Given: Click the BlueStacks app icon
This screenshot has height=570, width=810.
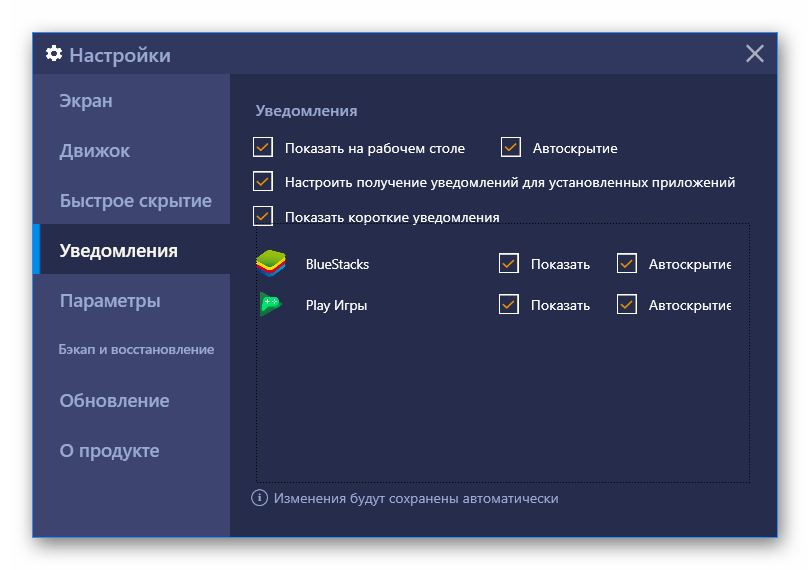Looking at the screenshot, I should pos(271,263).
